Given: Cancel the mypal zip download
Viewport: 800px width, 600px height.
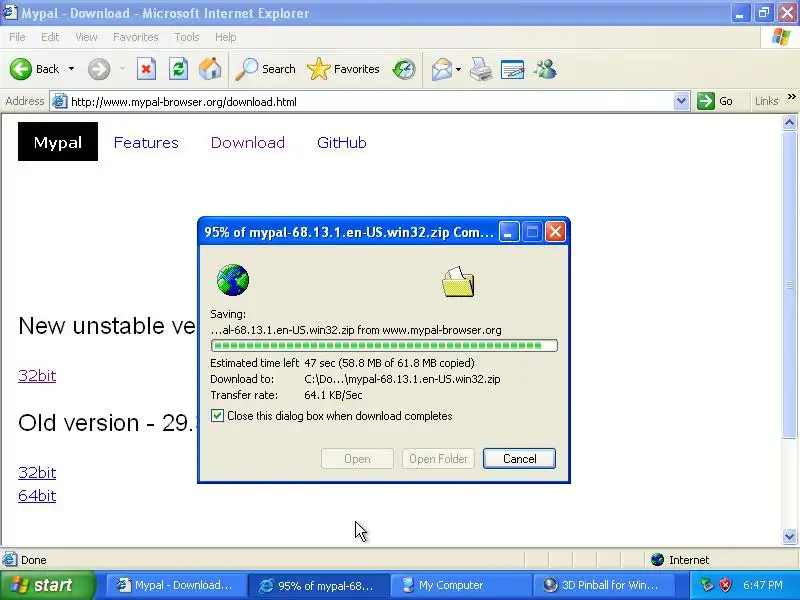Looking at the screenshot, I should (x=519, y=459).
